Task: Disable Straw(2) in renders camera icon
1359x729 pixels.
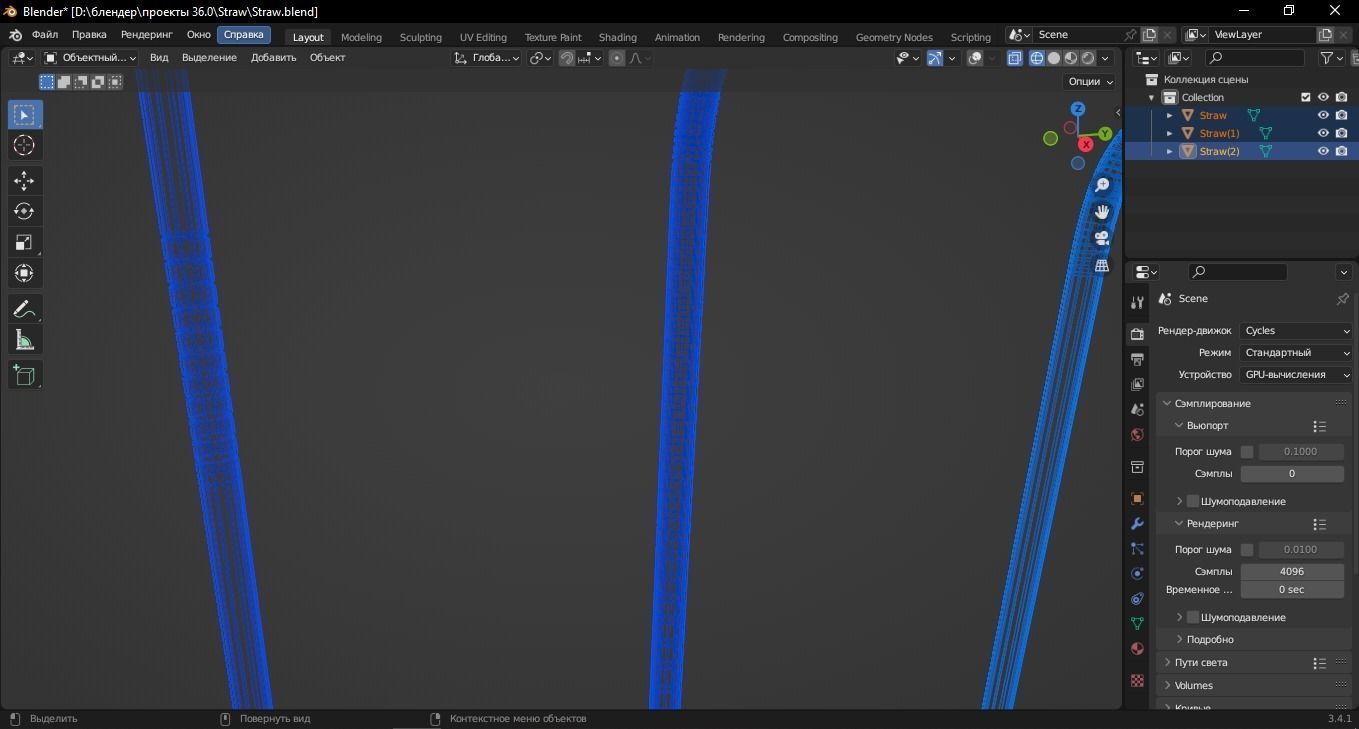Action: pyautogui.click(x=1341, y=151)
